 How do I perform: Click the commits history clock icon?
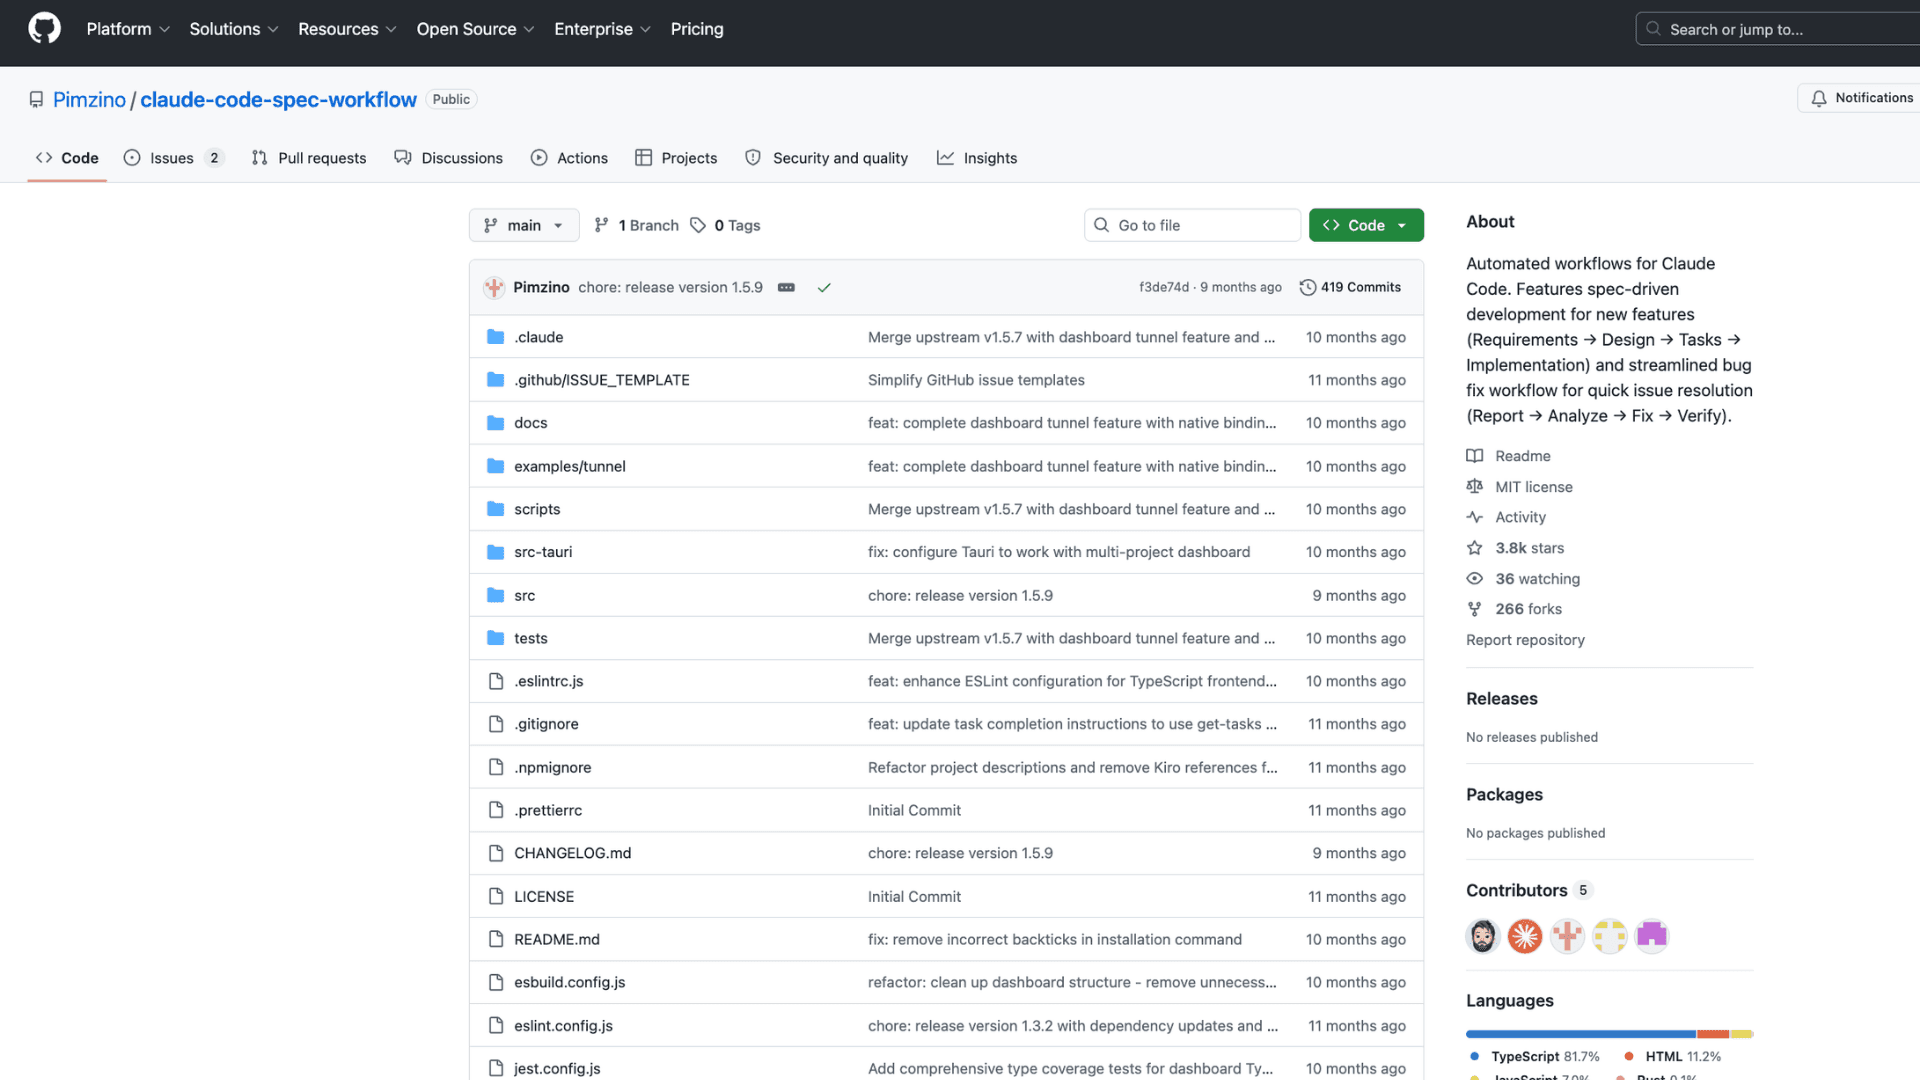[x=1307, y=288]
